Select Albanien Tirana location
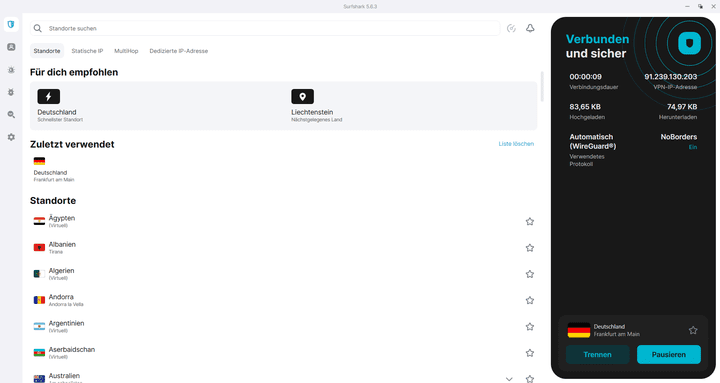 pos(283,248)
